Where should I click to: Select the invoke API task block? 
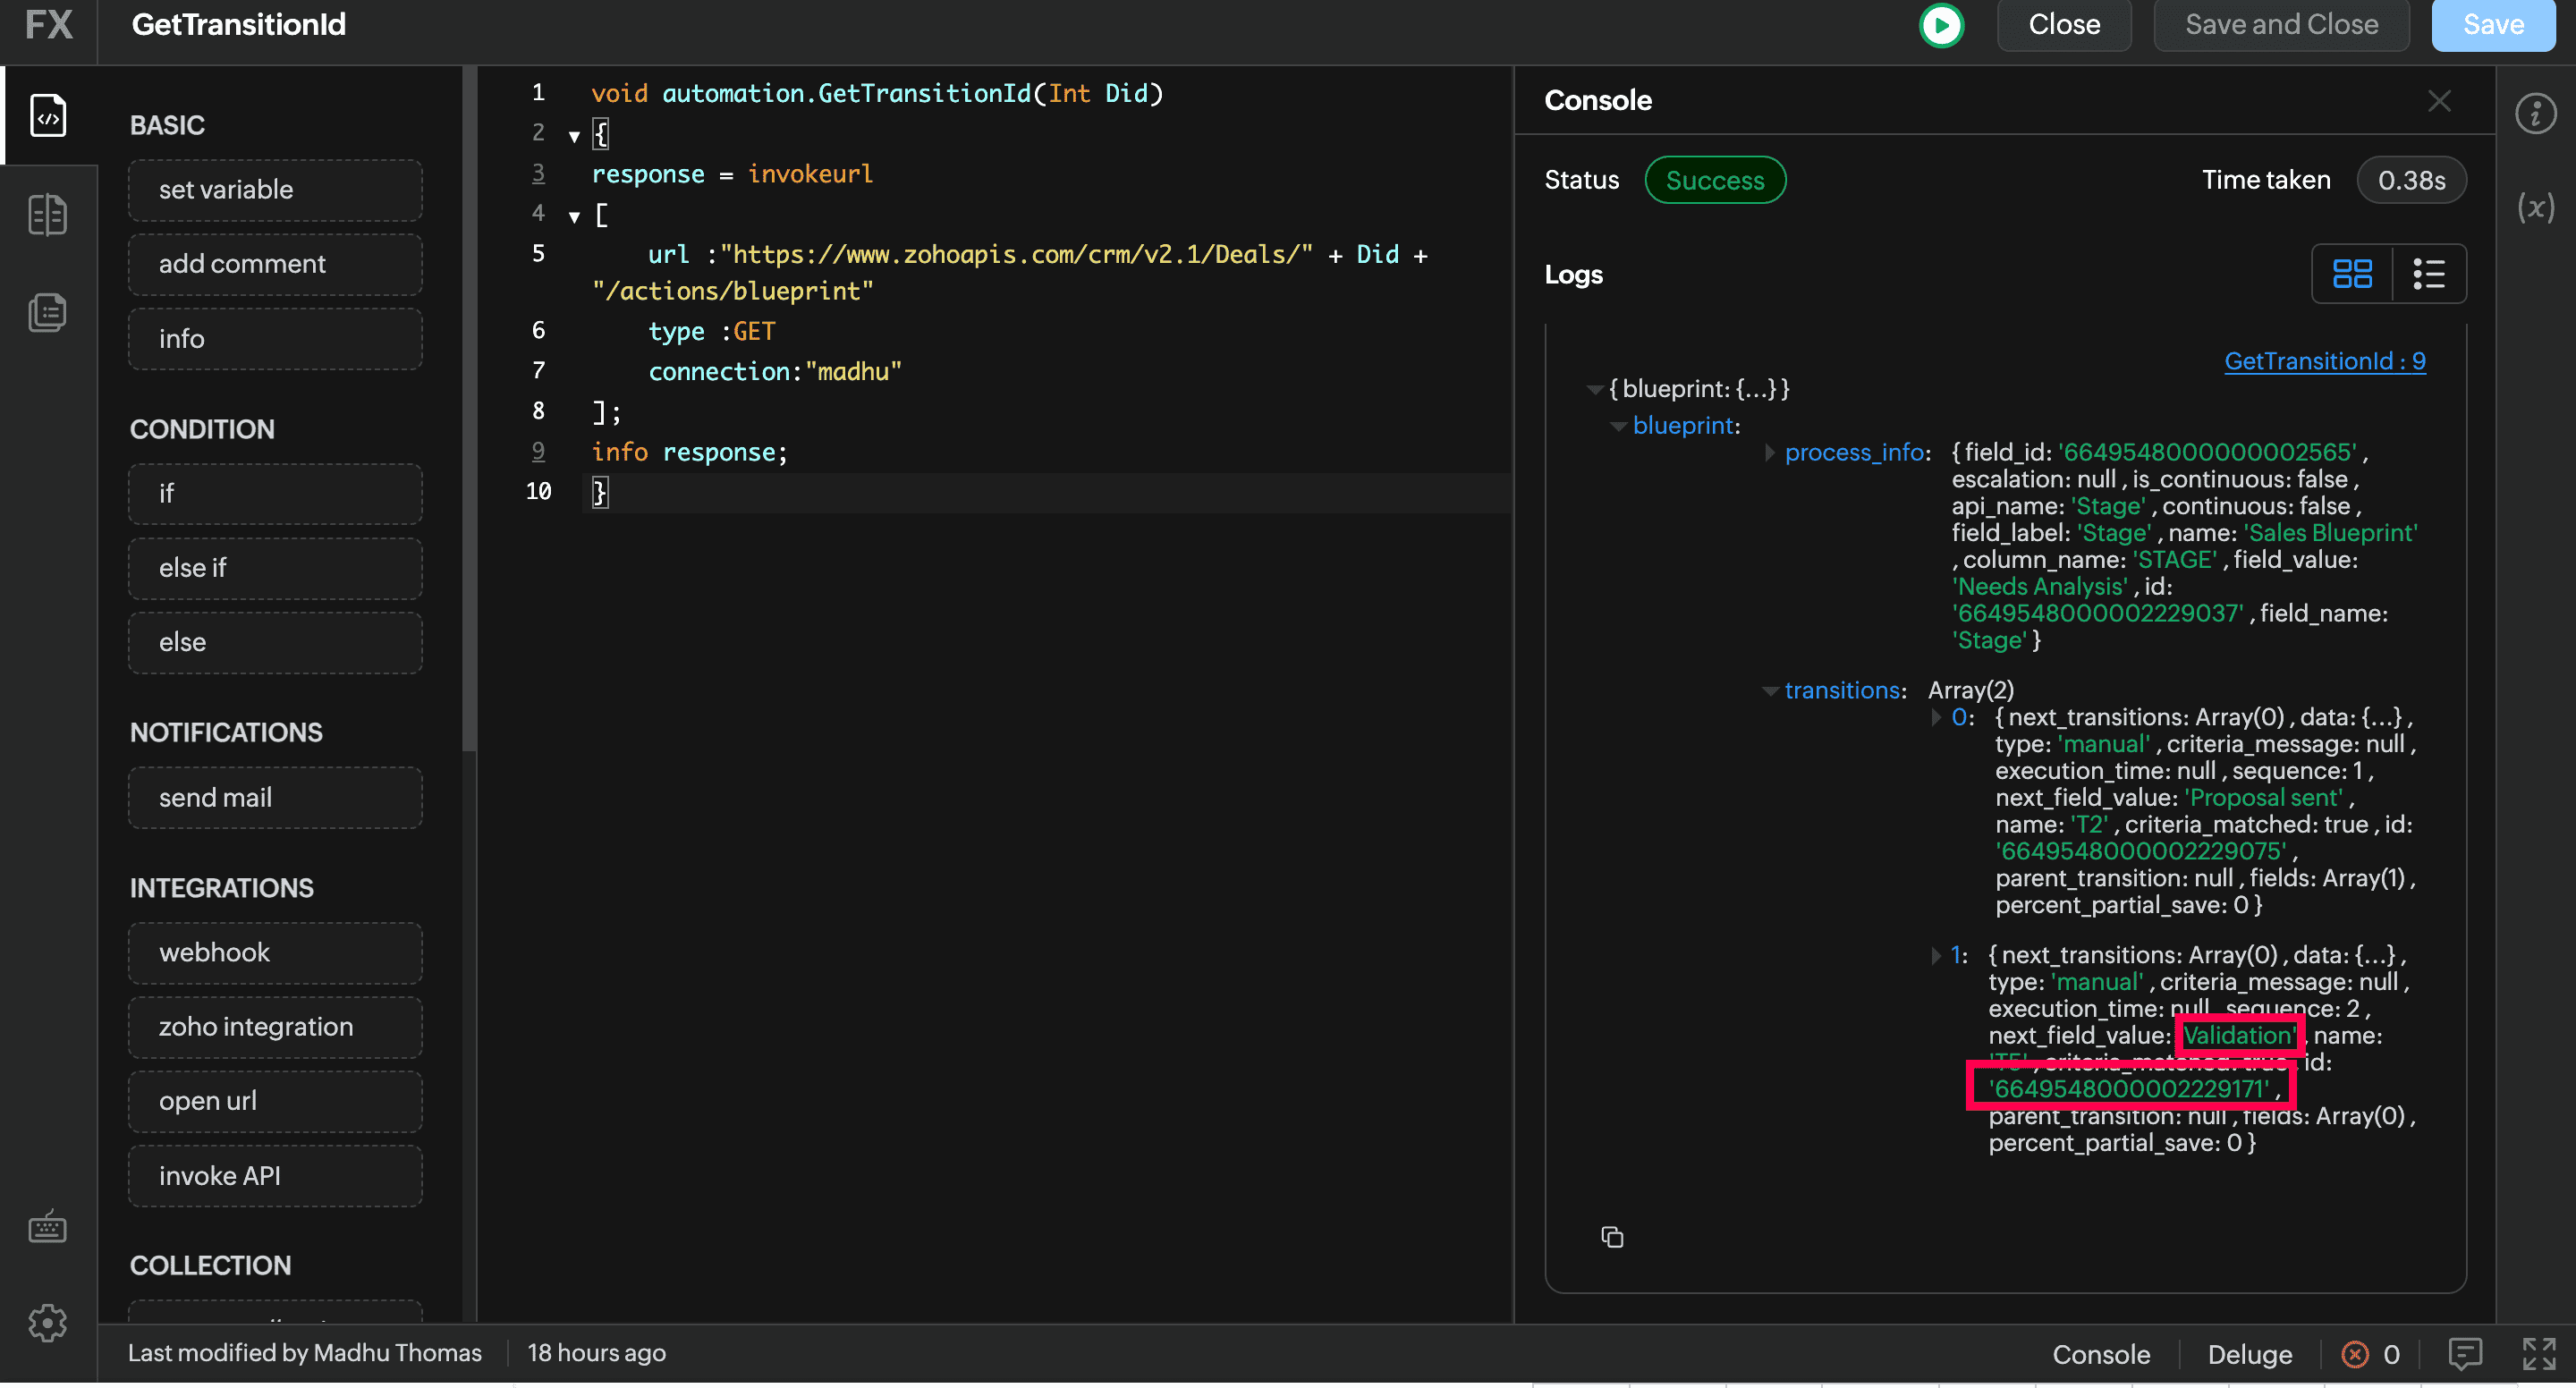click(275, 1176)
